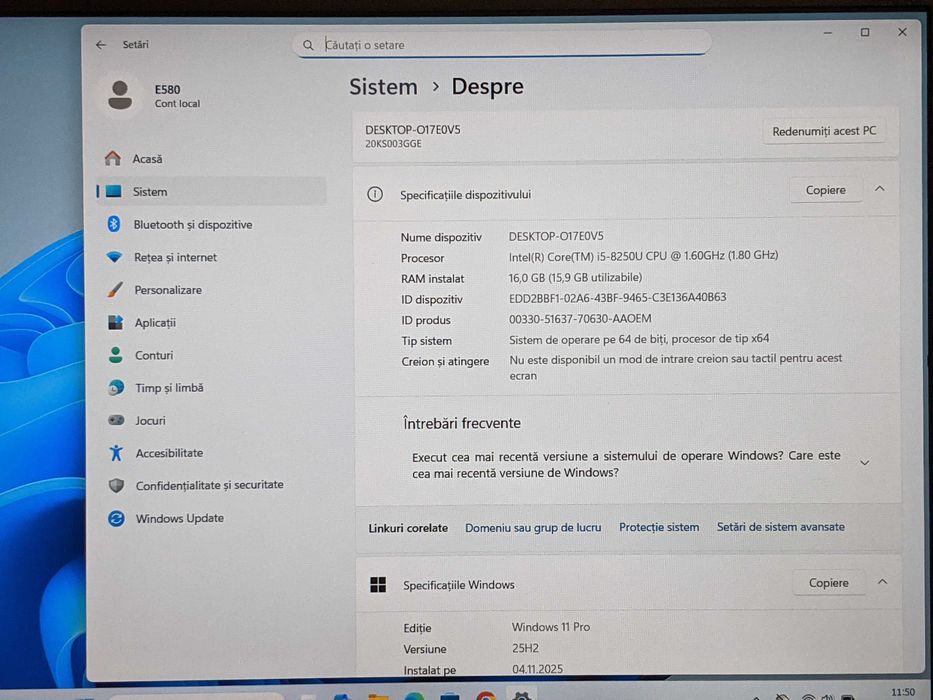The width and height of the screenshot is (933, 700).
Task: Open the Accesibilitate figure icon
Action: [x=116, y=453]
